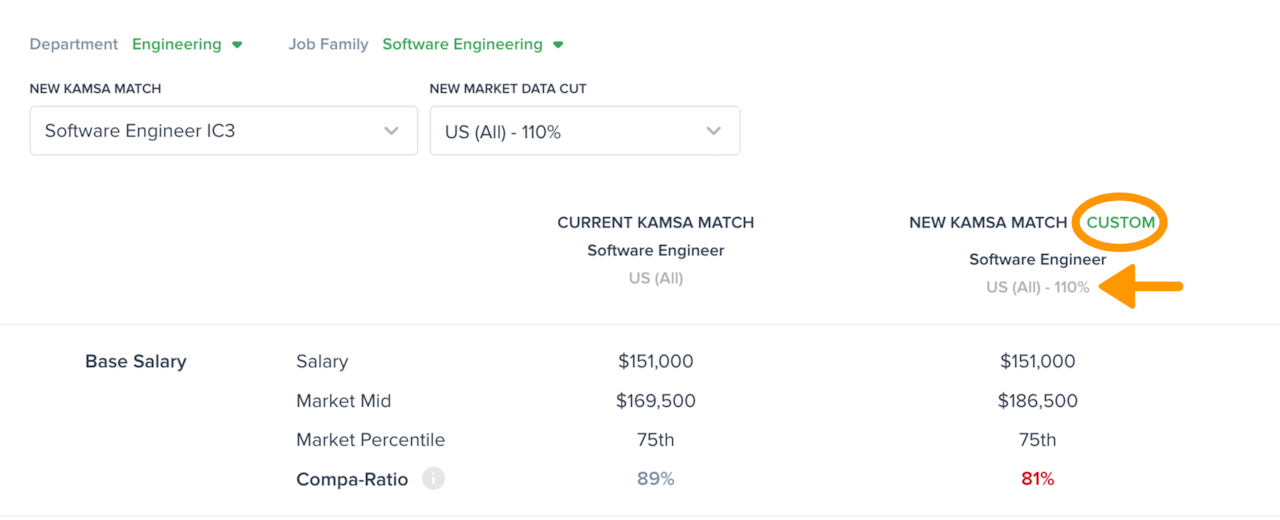1280x520 pixels.
Task: Click the gray US (All) - 110% subtitle
Action: (1038, 287)
